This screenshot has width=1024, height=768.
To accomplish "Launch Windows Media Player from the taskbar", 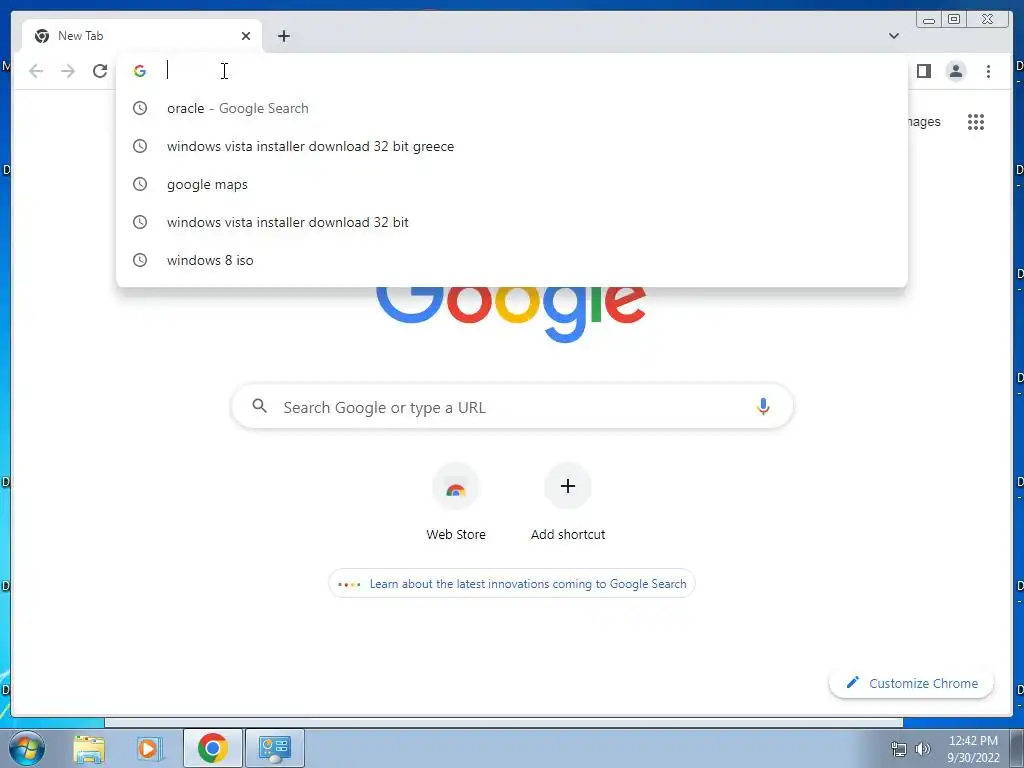I will (149, 748).
